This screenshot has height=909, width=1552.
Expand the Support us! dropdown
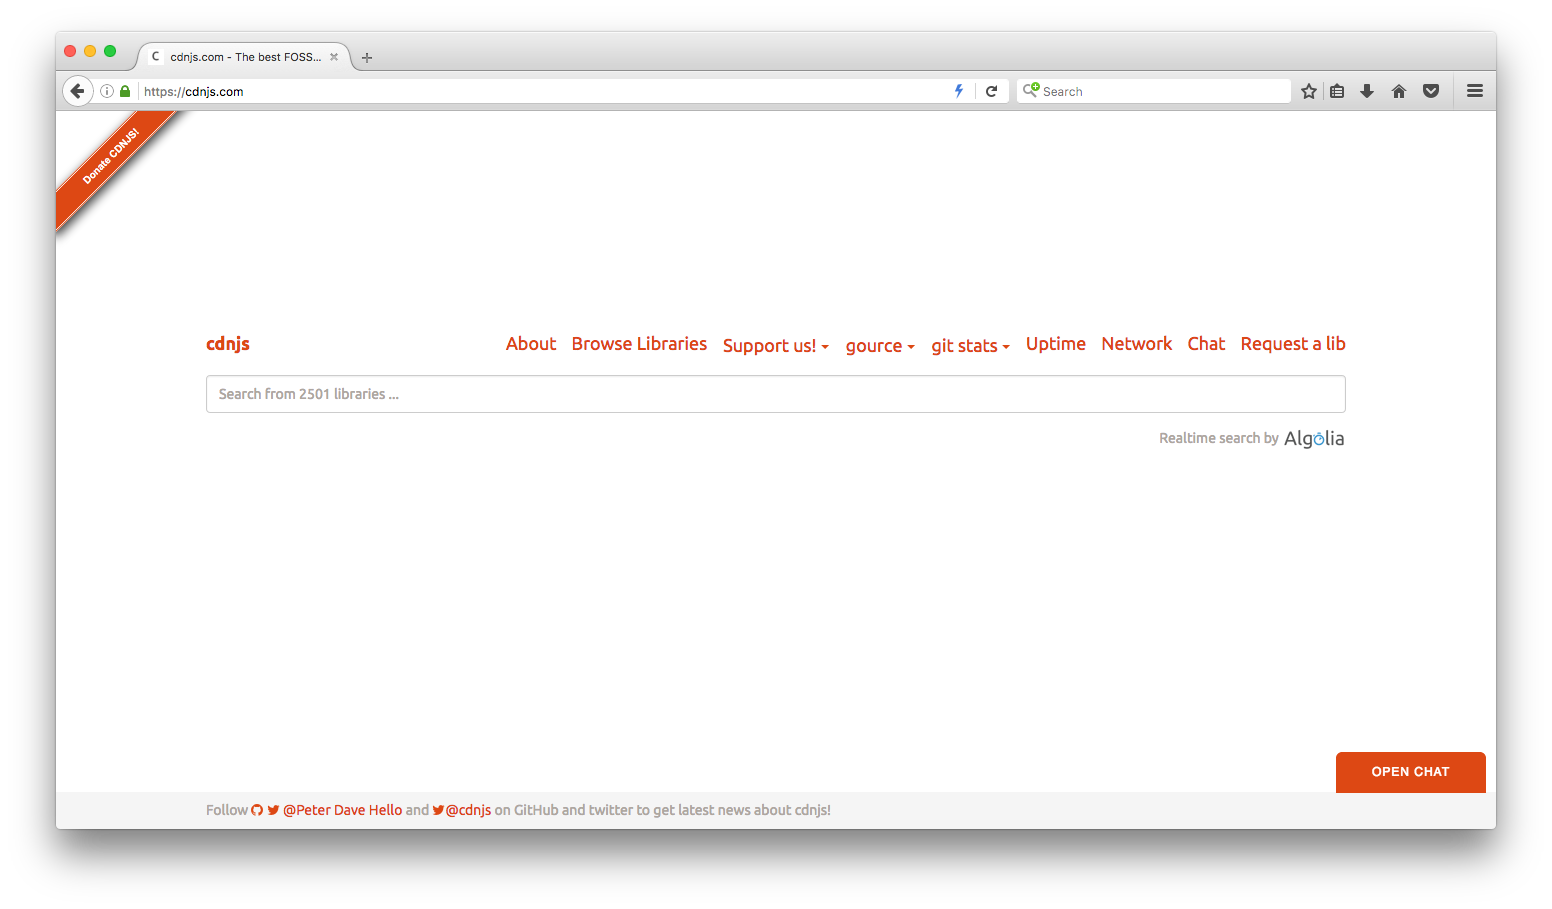(x=776, y=345)
